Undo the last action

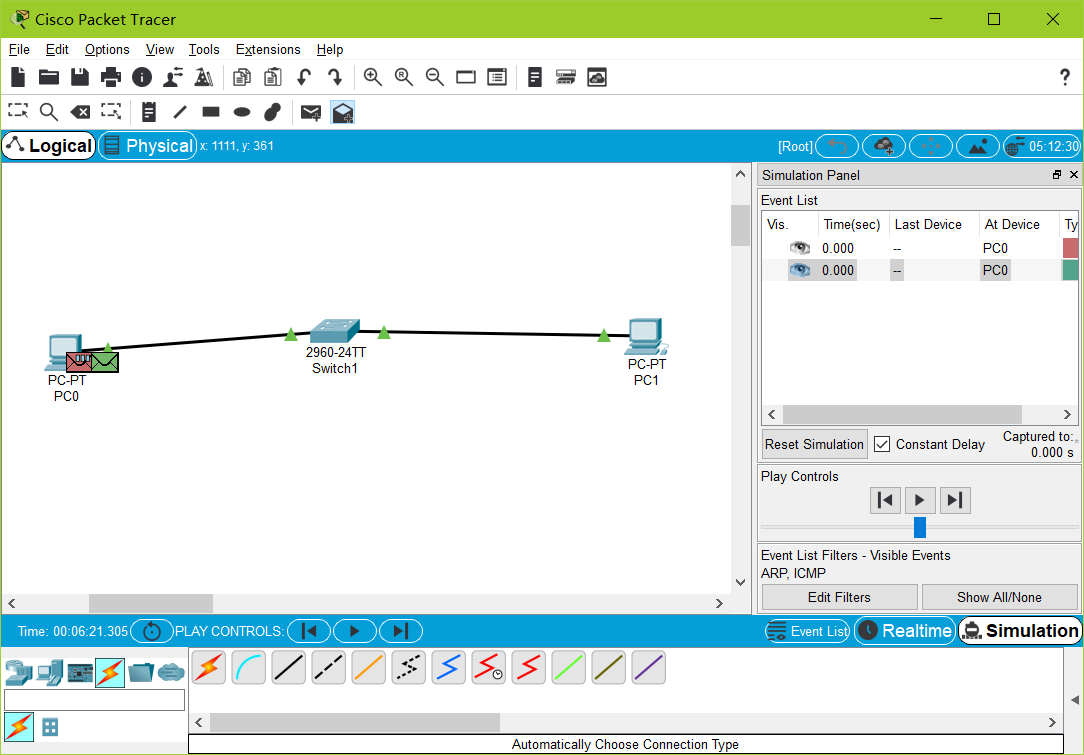click(x=303, y=77)
